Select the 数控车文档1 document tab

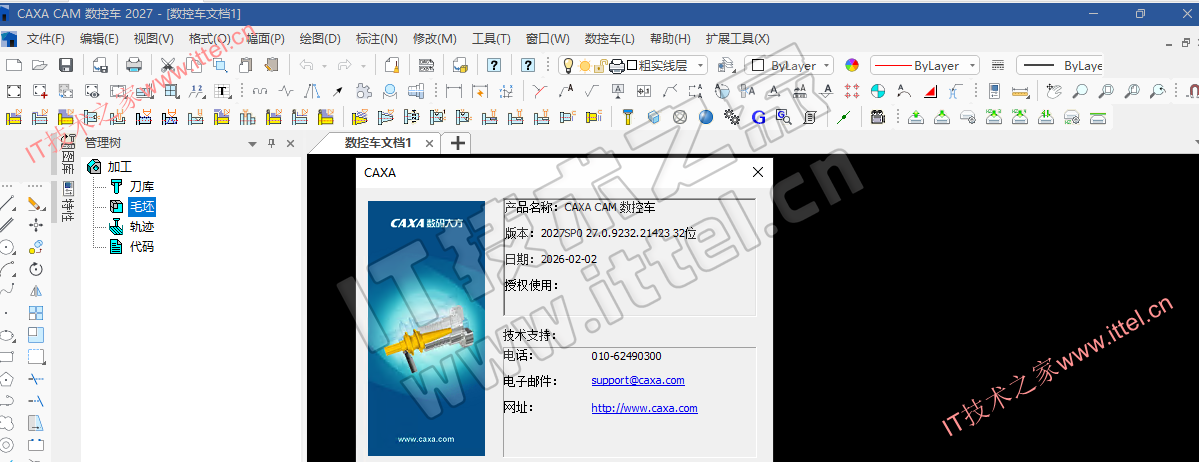(x=378, y=143)
